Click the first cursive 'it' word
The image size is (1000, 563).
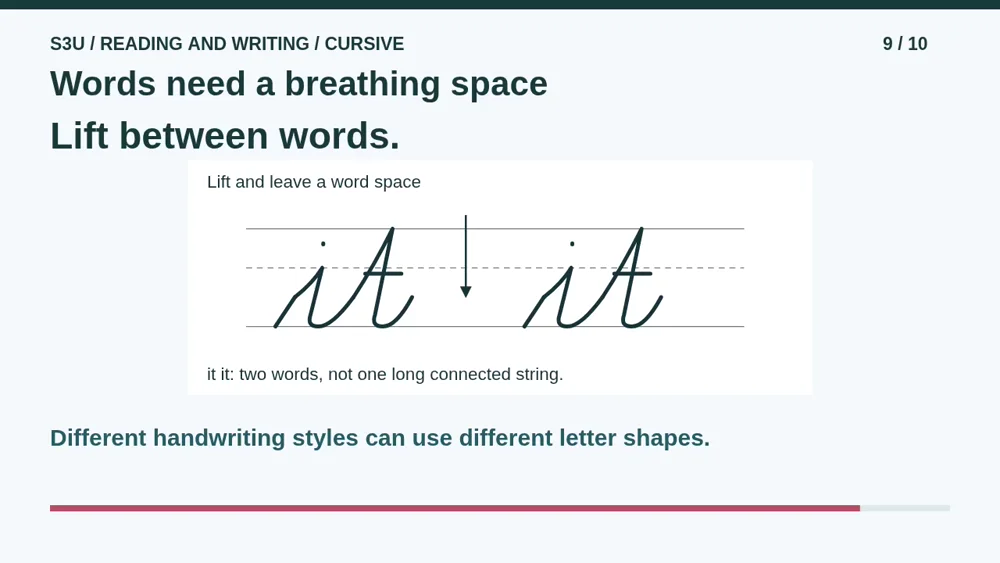(344, 278)
